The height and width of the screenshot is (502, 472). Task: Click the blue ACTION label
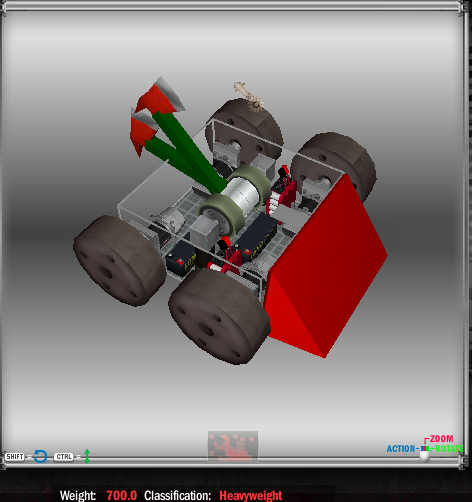tap(401, 449)
